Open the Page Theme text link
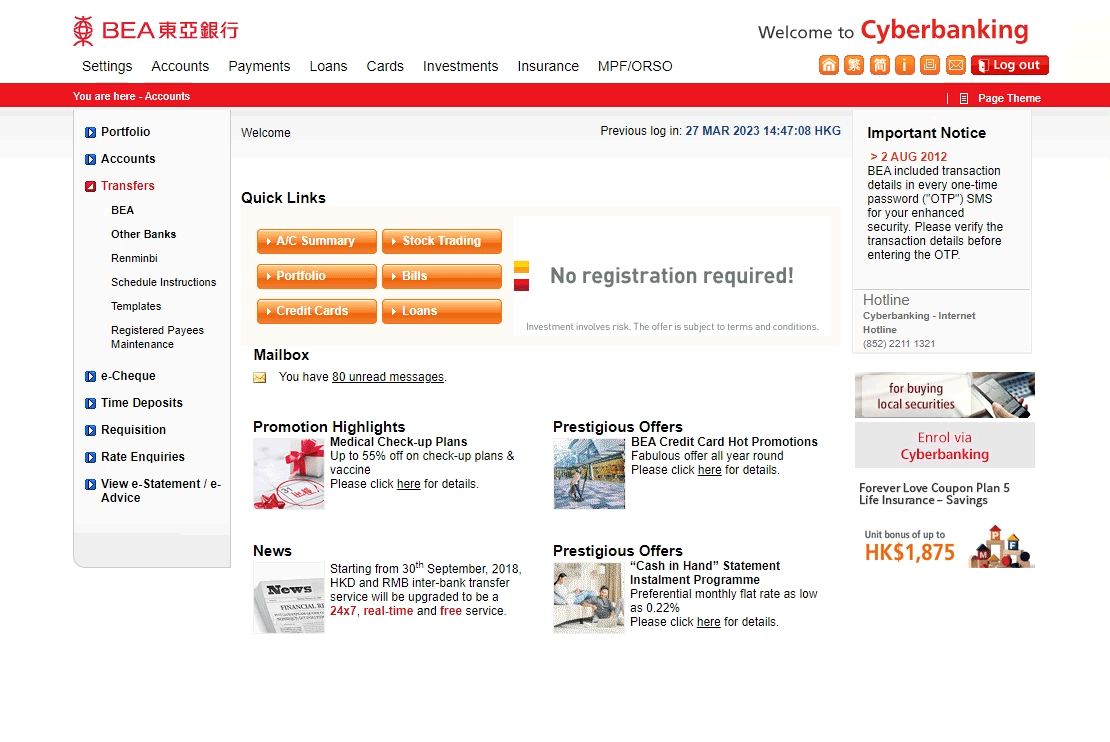1110x742 pixels. coord(1009,98)
